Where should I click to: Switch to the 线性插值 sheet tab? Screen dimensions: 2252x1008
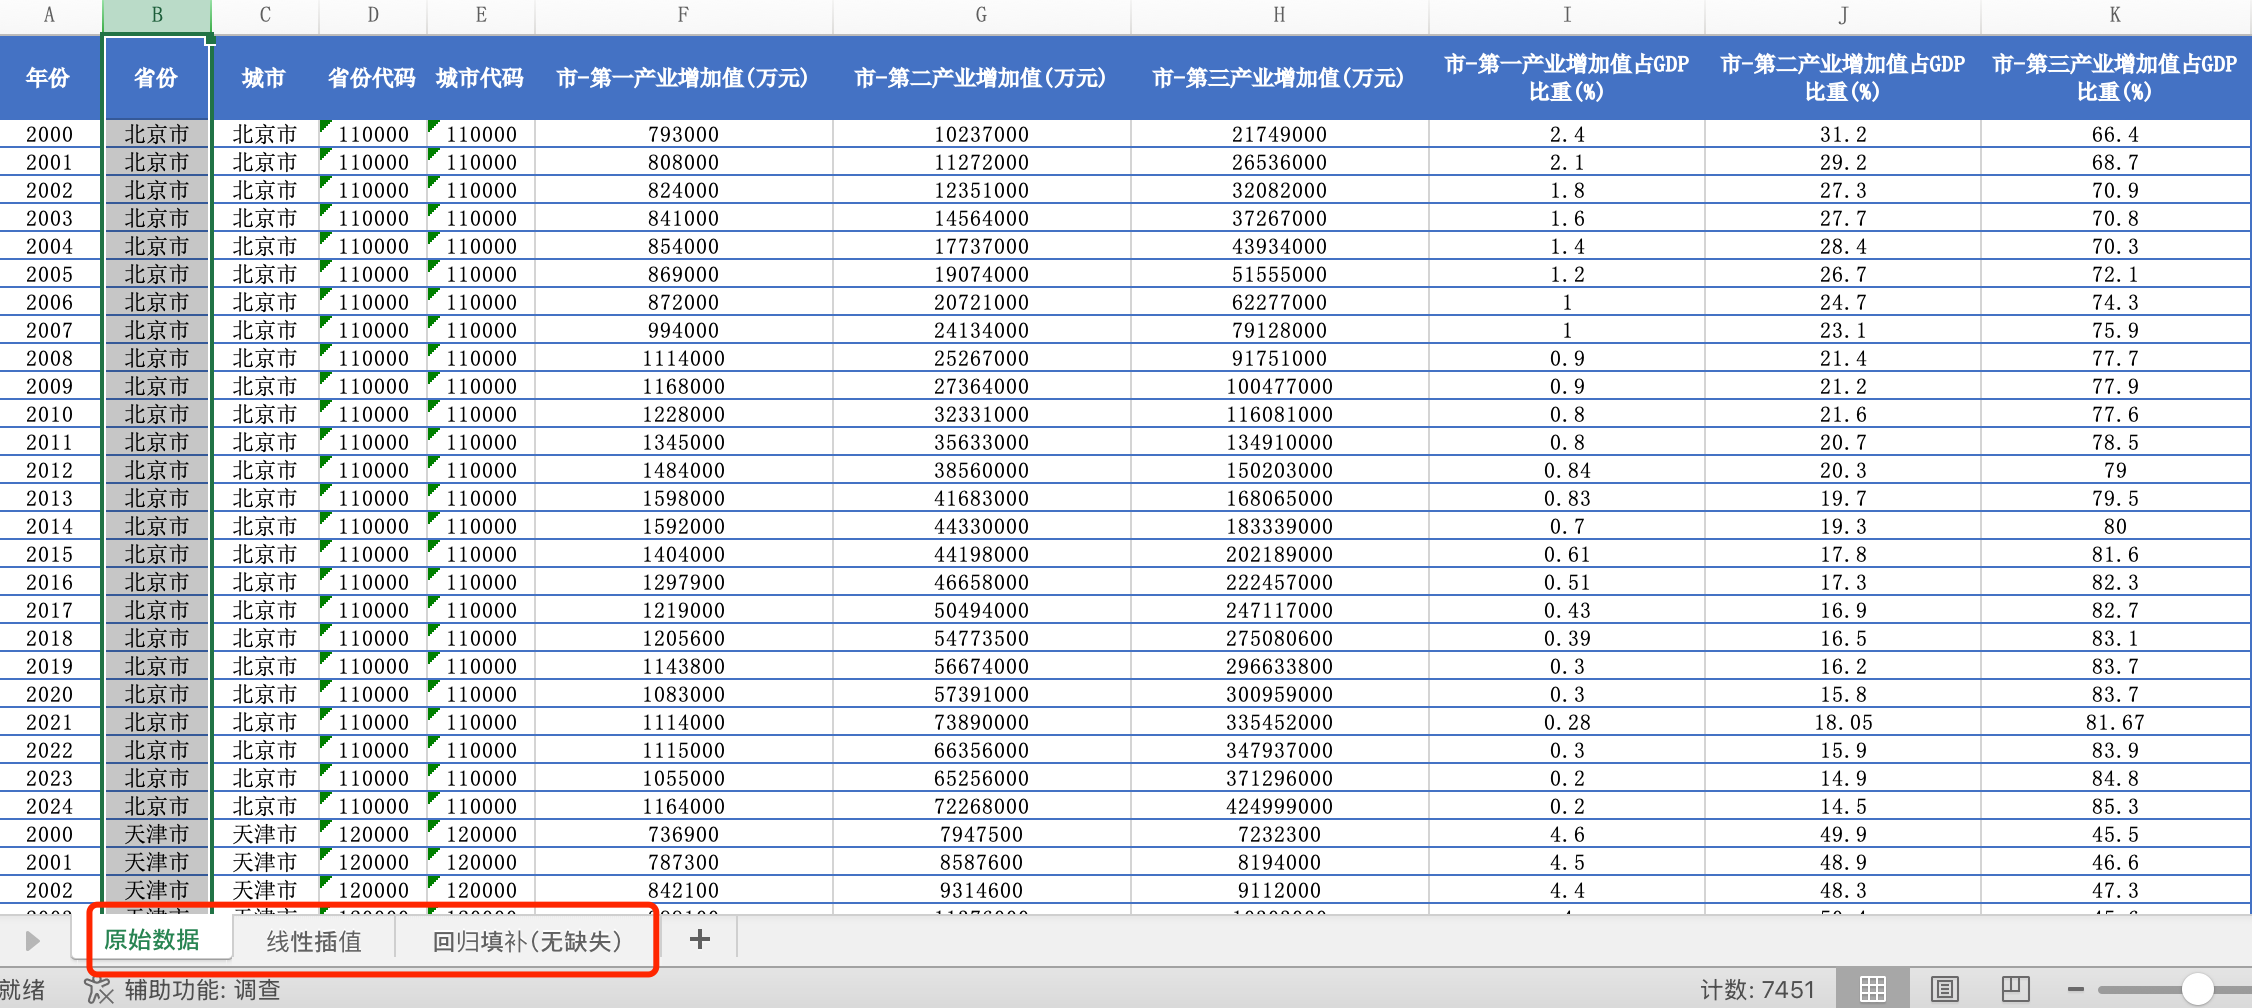(314, 940)
